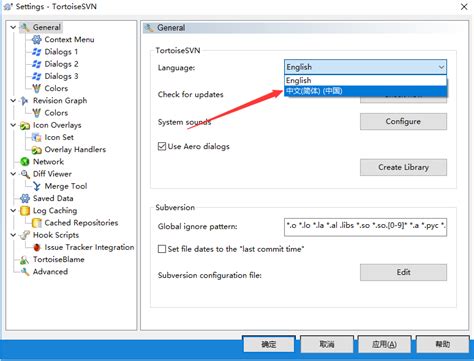The width and height of the screenshot is (474, 361).
Task: Click the Diff Viewer magnifier icon
Action: coord(25,174)
